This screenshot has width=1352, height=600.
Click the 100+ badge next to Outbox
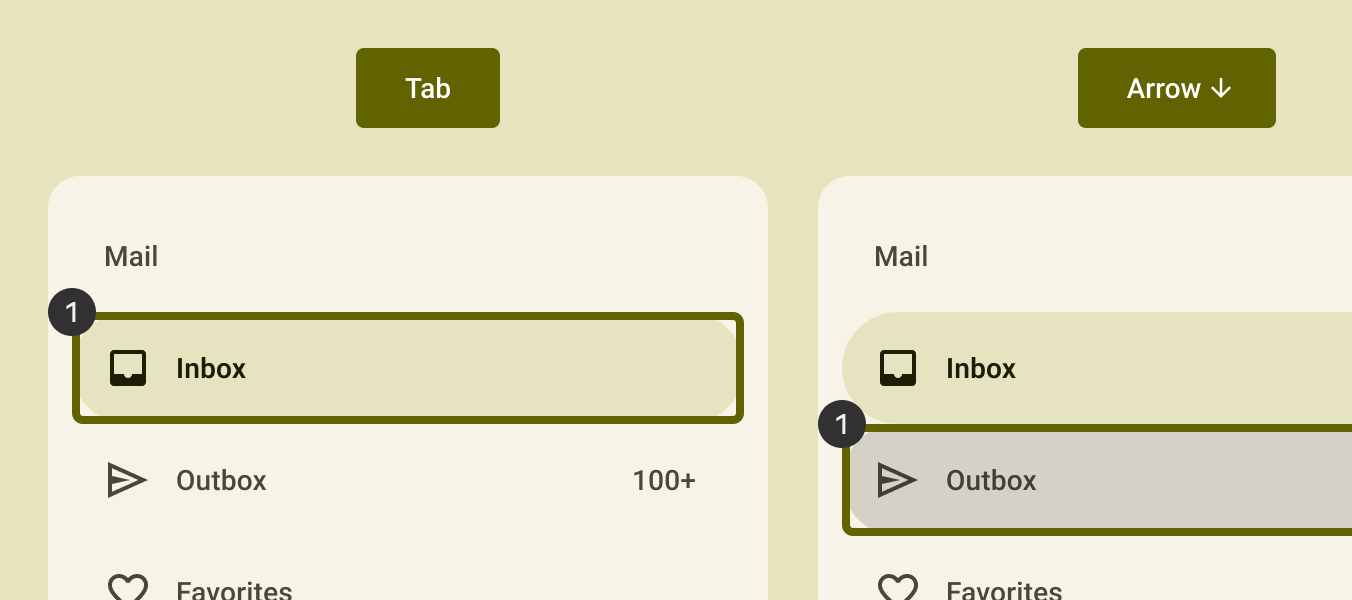point(663,480)
